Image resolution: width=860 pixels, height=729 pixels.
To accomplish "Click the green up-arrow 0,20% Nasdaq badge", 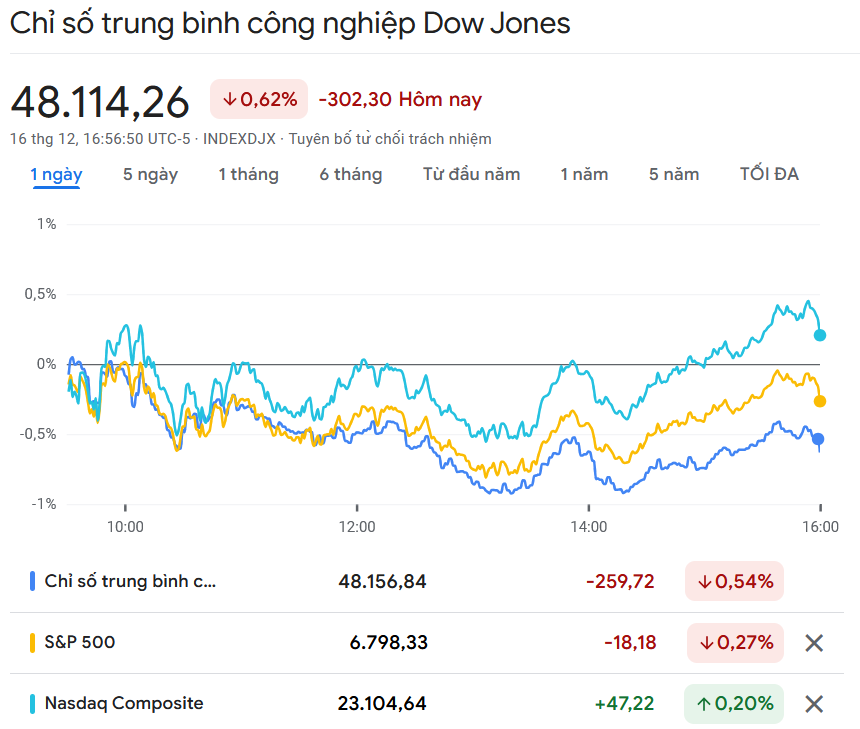I will [734, 704].
